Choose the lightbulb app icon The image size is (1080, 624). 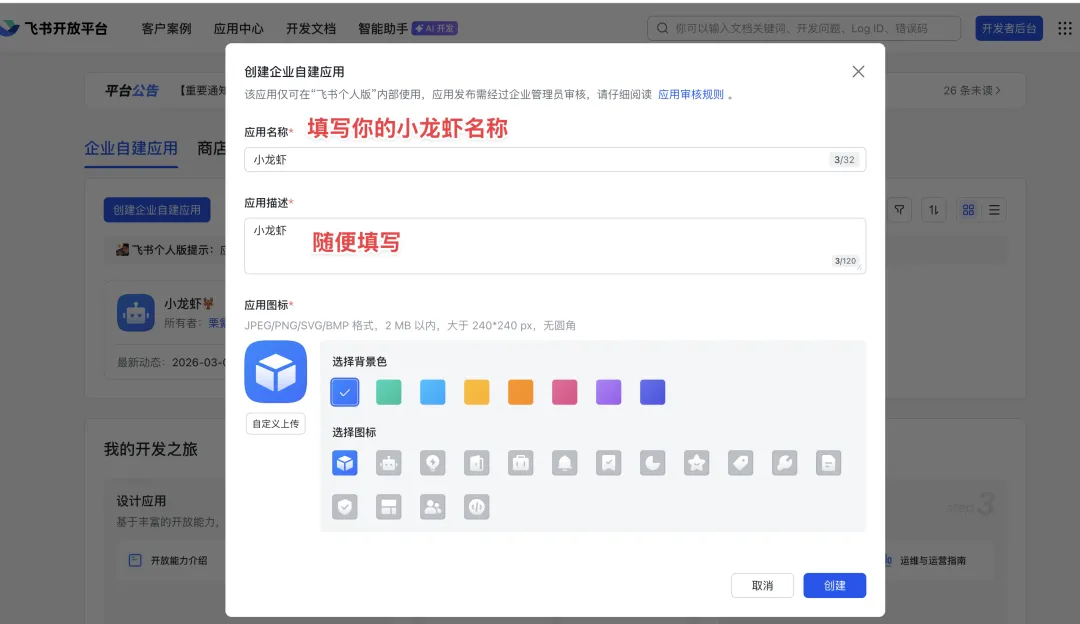click(433, 463)
